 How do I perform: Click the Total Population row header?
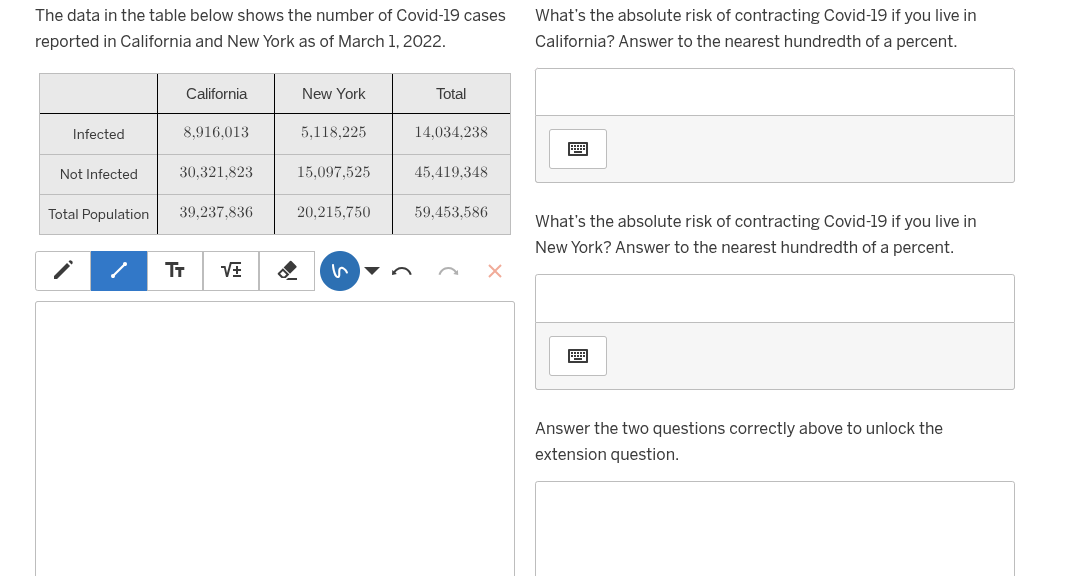click(97, 214)
